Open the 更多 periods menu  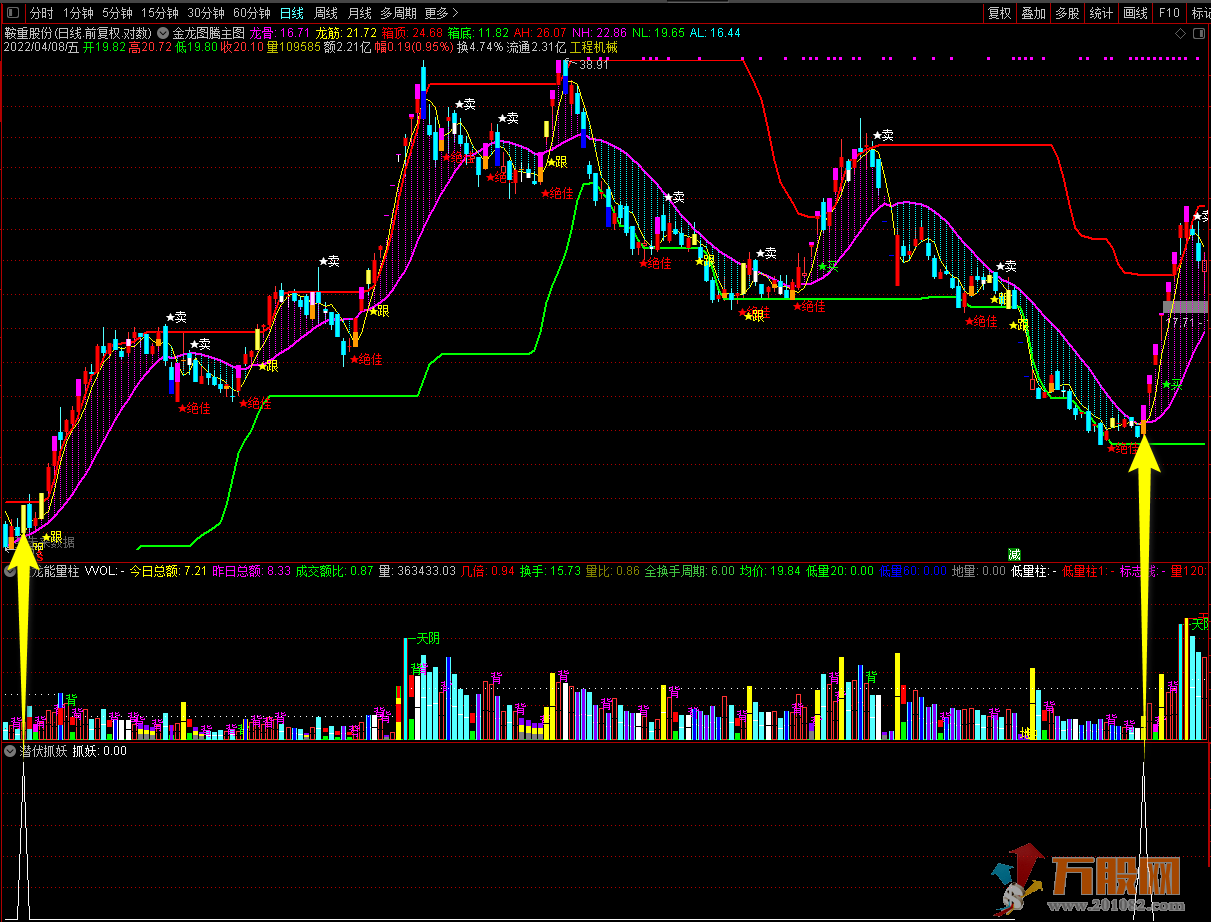441,13
